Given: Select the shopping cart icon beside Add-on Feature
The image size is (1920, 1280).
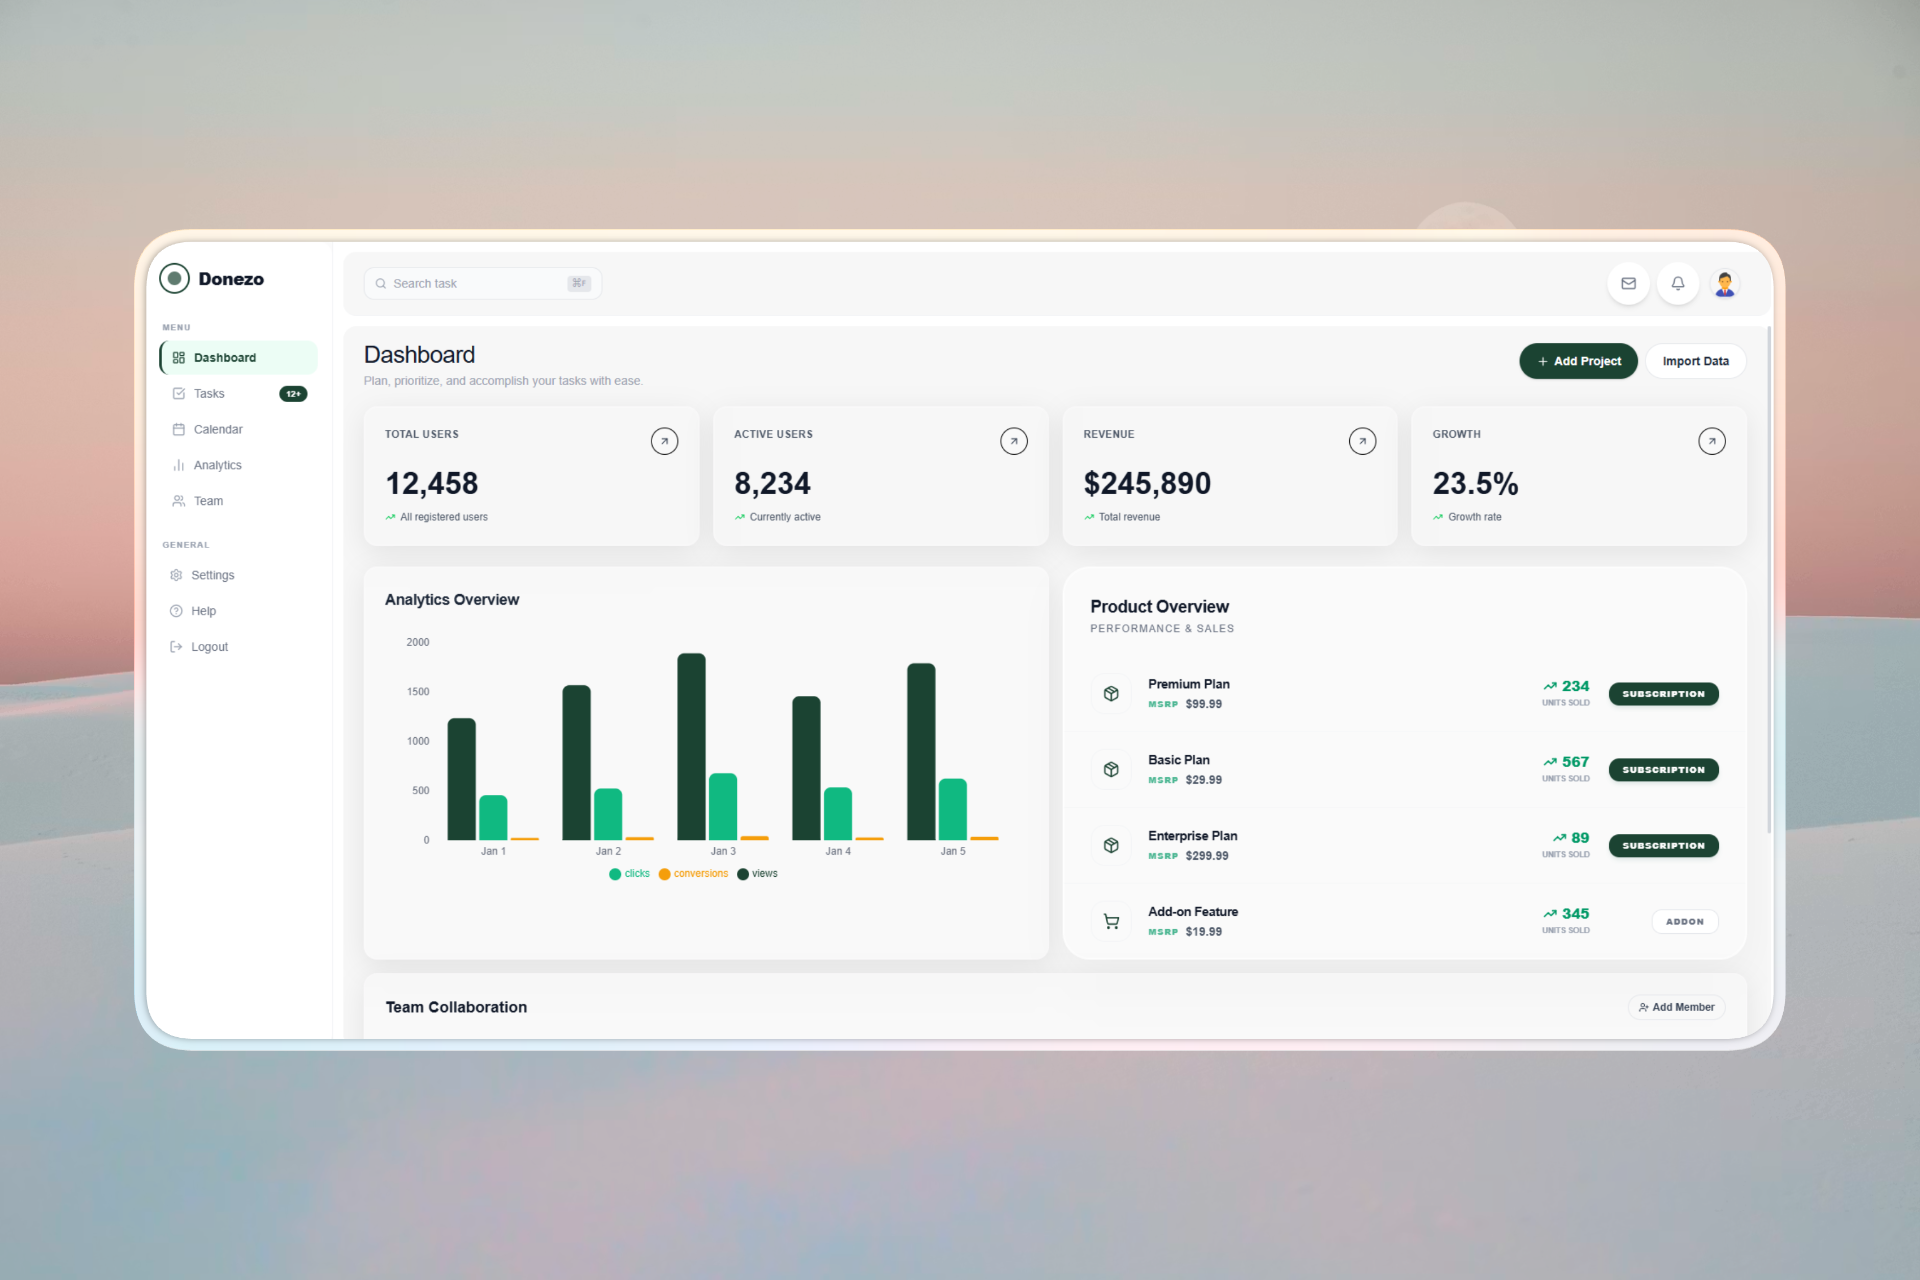Looking at the screenshot, I should pos(1111,921).
